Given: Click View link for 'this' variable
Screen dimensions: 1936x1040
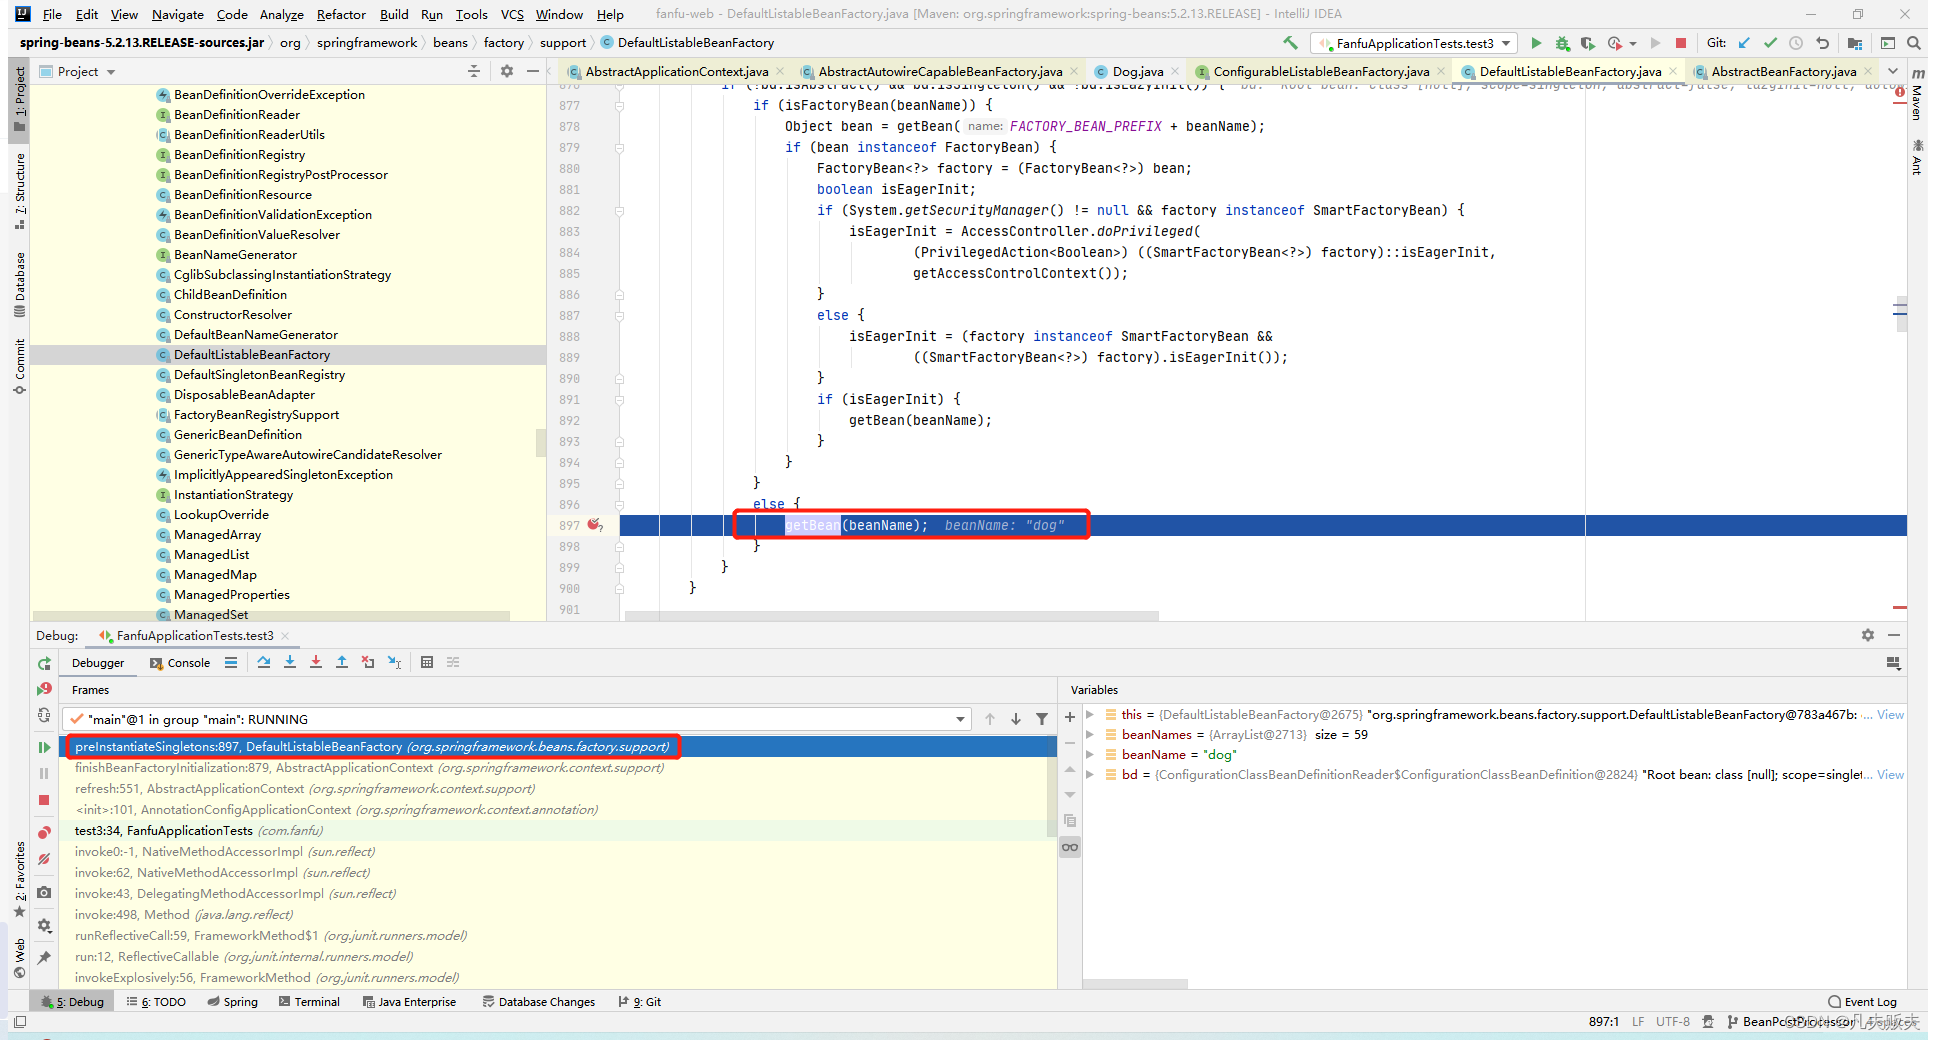Looking at the screenshot, I should [1890, 714].
